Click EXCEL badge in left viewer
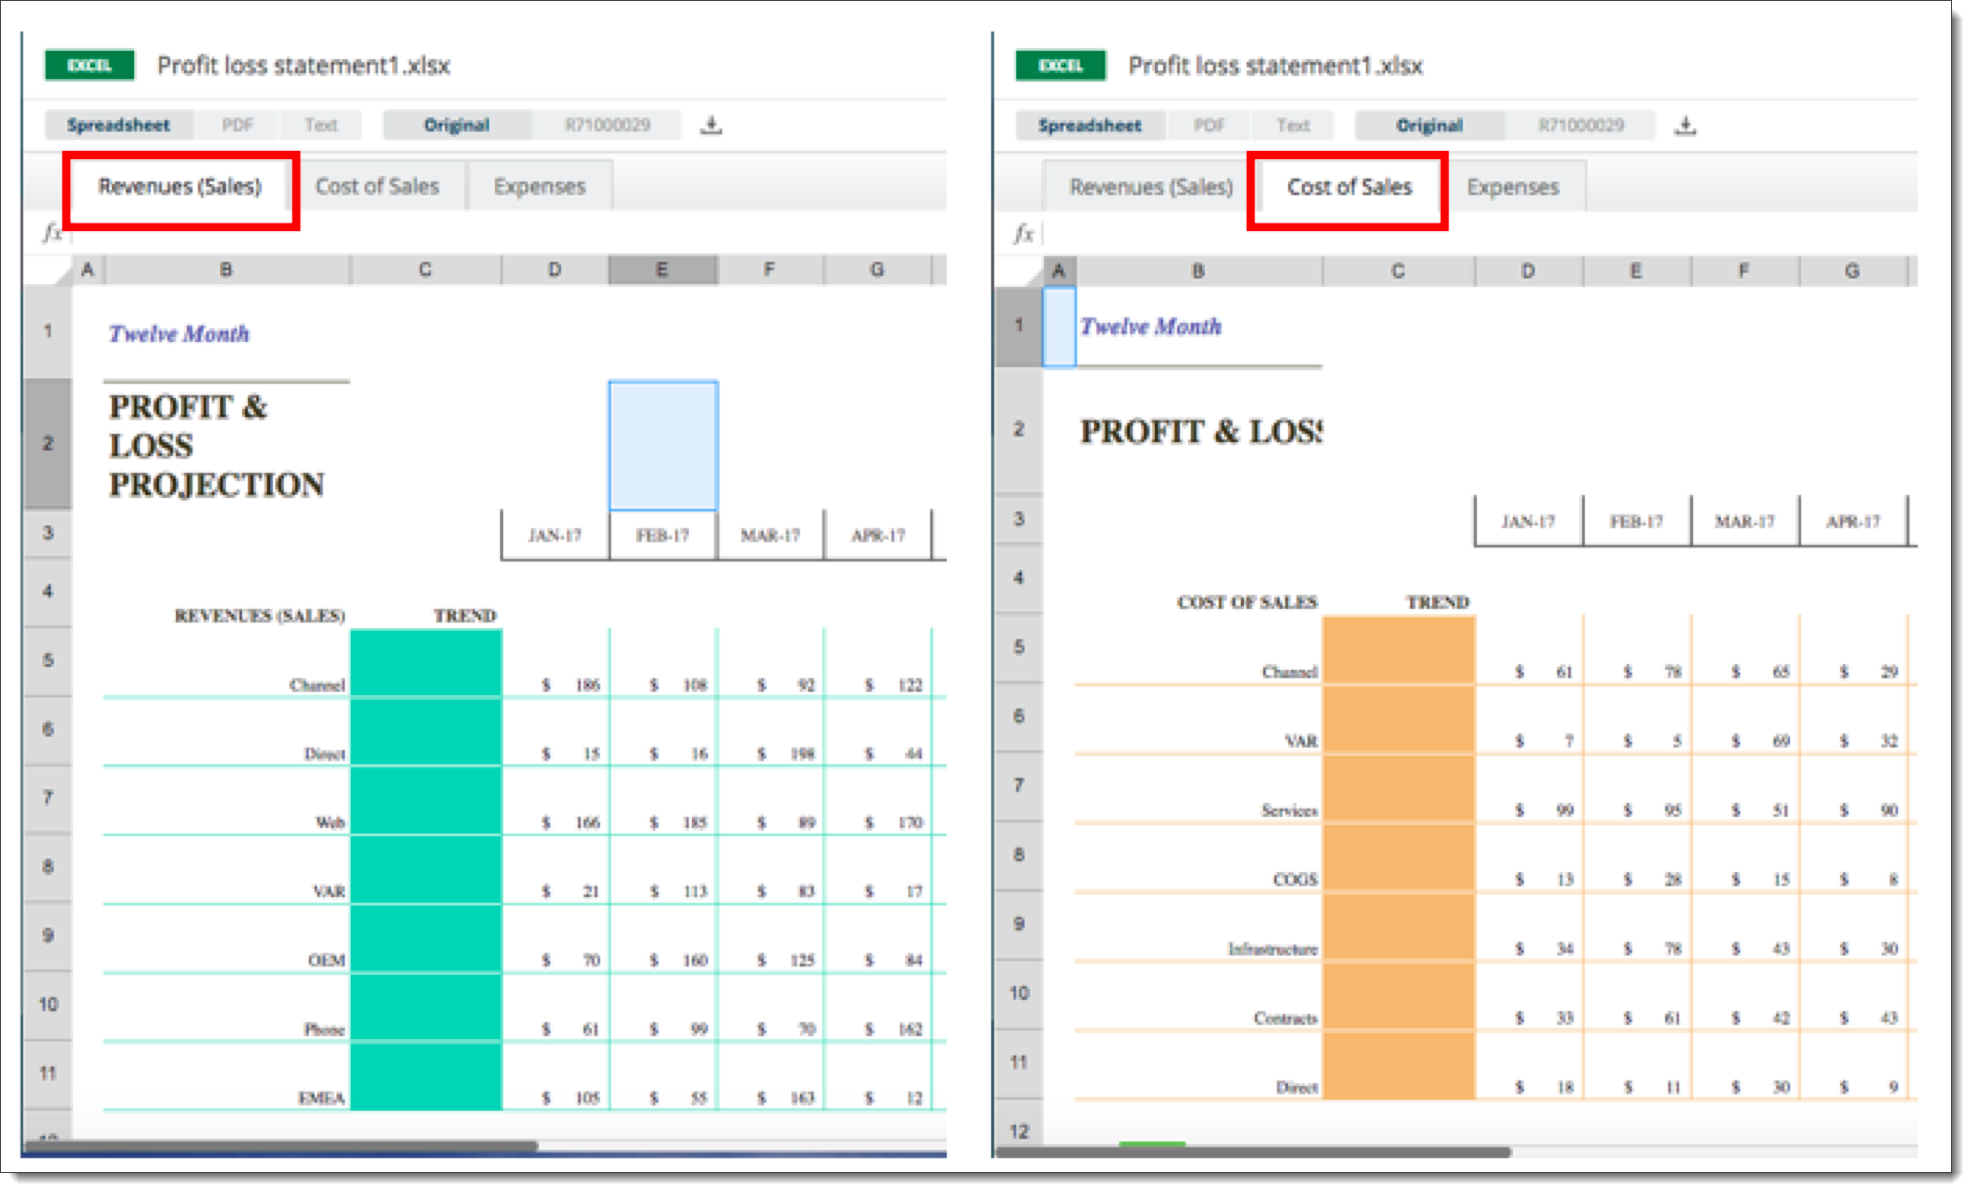 point(89,65)
